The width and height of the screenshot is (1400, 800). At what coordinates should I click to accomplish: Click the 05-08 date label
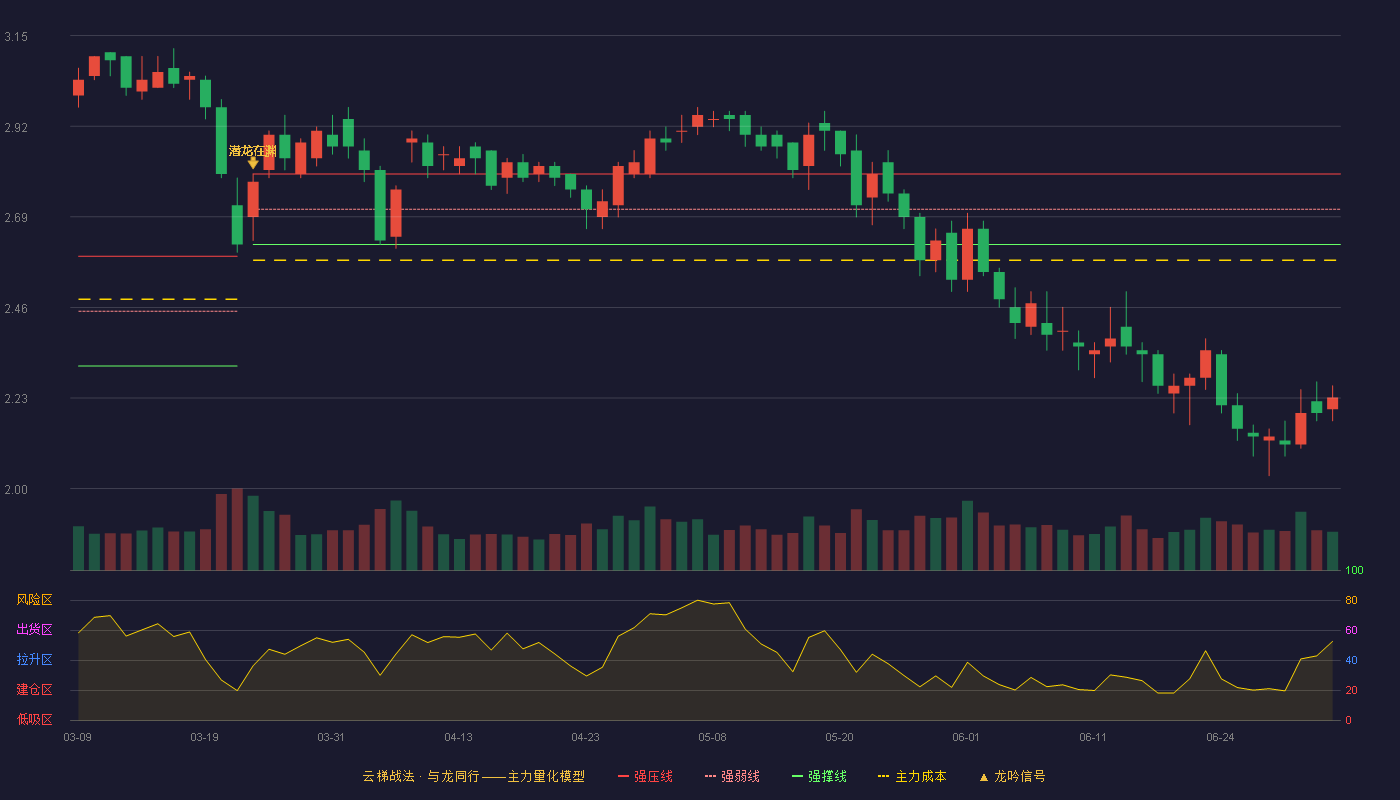point(712,737)
